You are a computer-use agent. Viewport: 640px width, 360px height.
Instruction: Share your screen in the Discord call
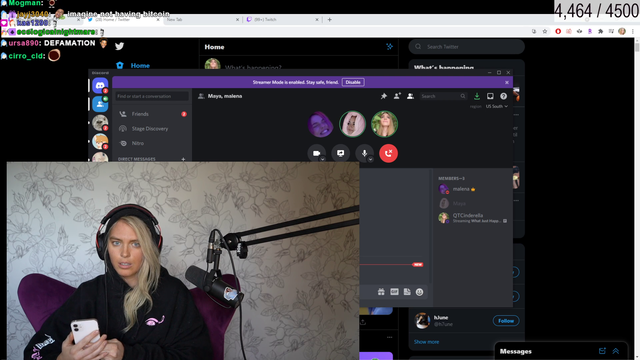340,153
